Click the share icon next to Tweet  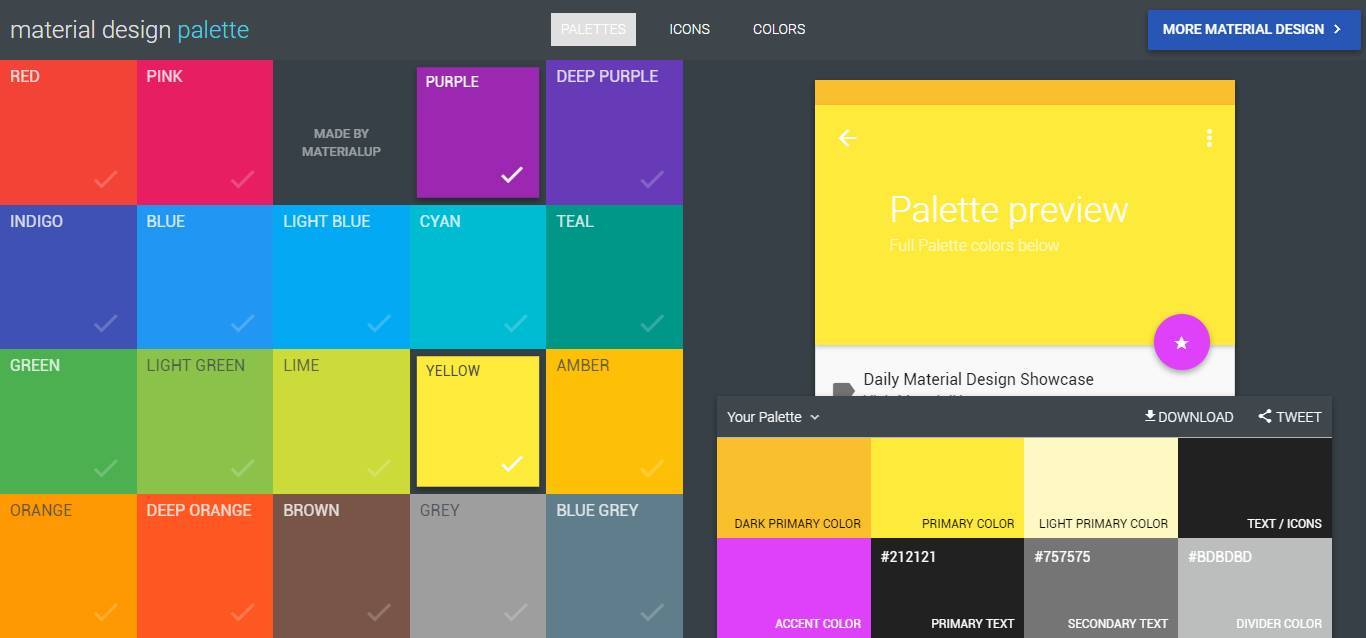click(x=1265, y=416)
